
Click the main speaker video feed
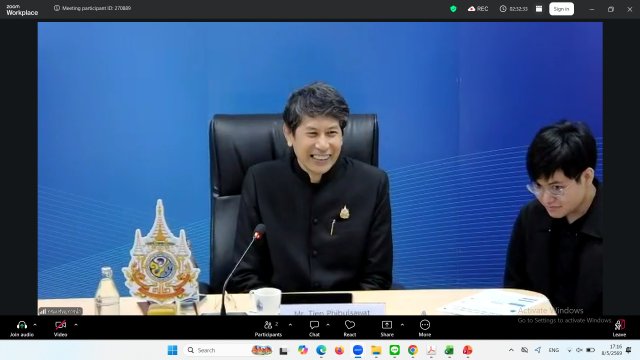pyautogui.click(x=320, y=168)
